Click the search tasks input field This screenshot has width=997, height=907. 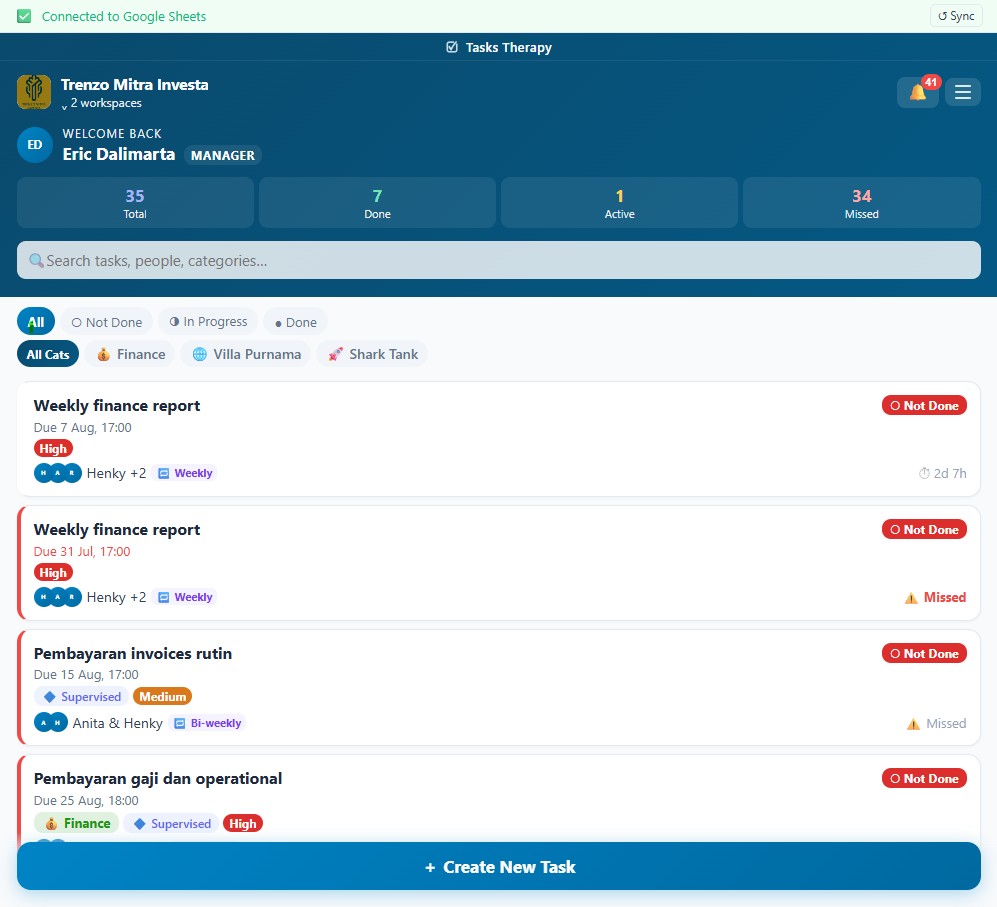pyautogui.click(x=498, y=260)
